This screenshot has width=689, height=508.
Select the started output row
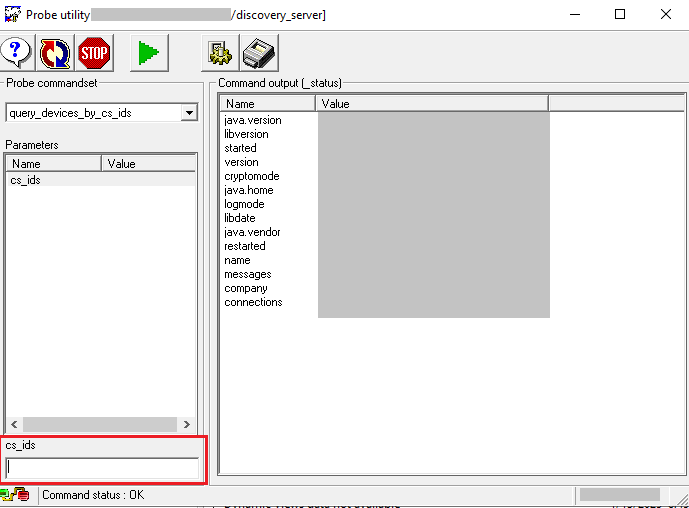point(240,148)
